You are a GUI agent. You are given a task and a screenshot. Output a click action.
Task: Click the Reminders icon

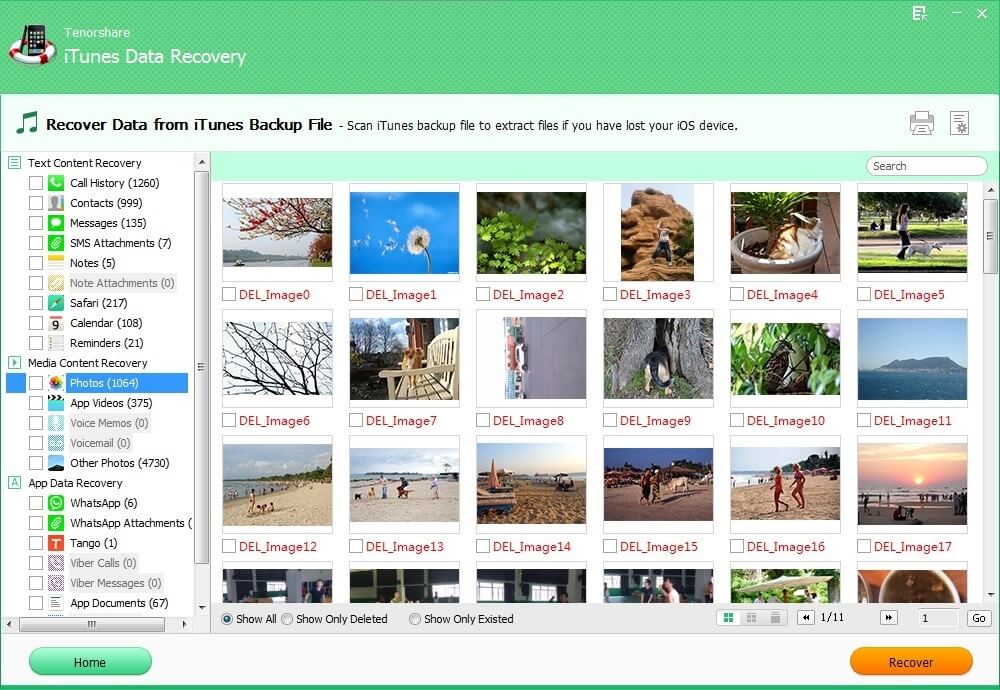(x=56, y=342)
